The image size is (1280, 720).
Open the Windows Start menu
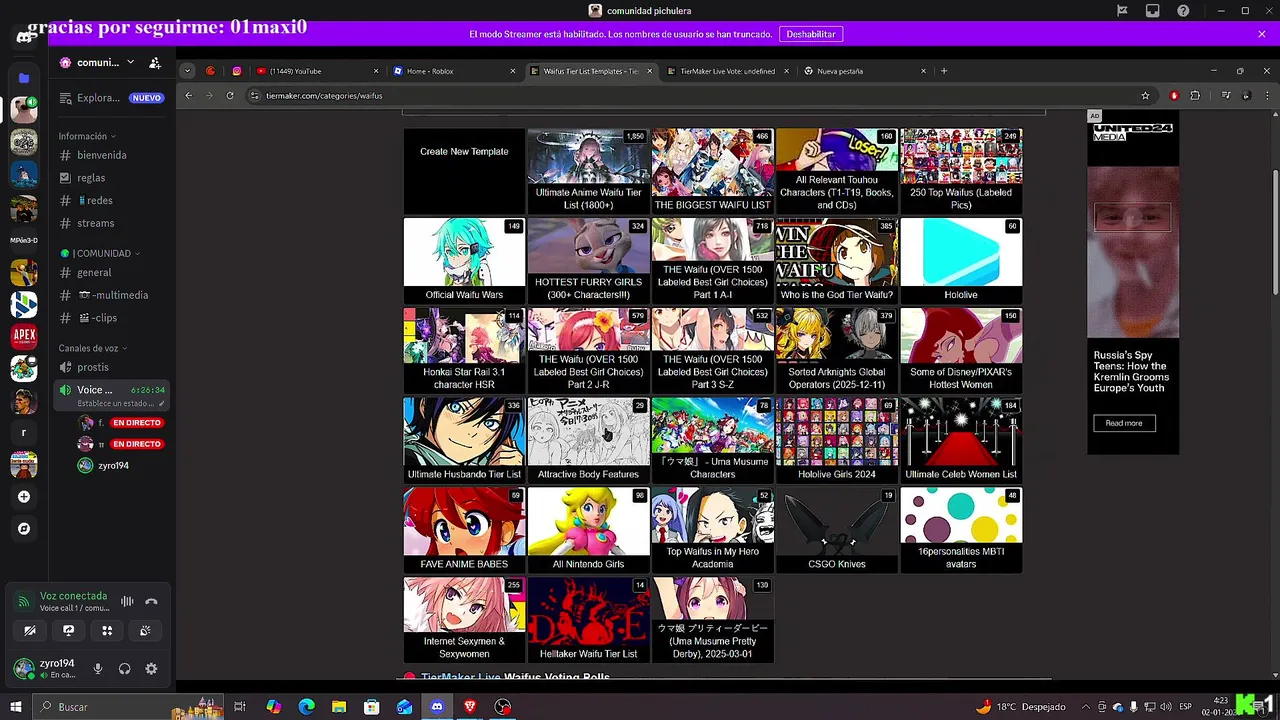point(15,707)
